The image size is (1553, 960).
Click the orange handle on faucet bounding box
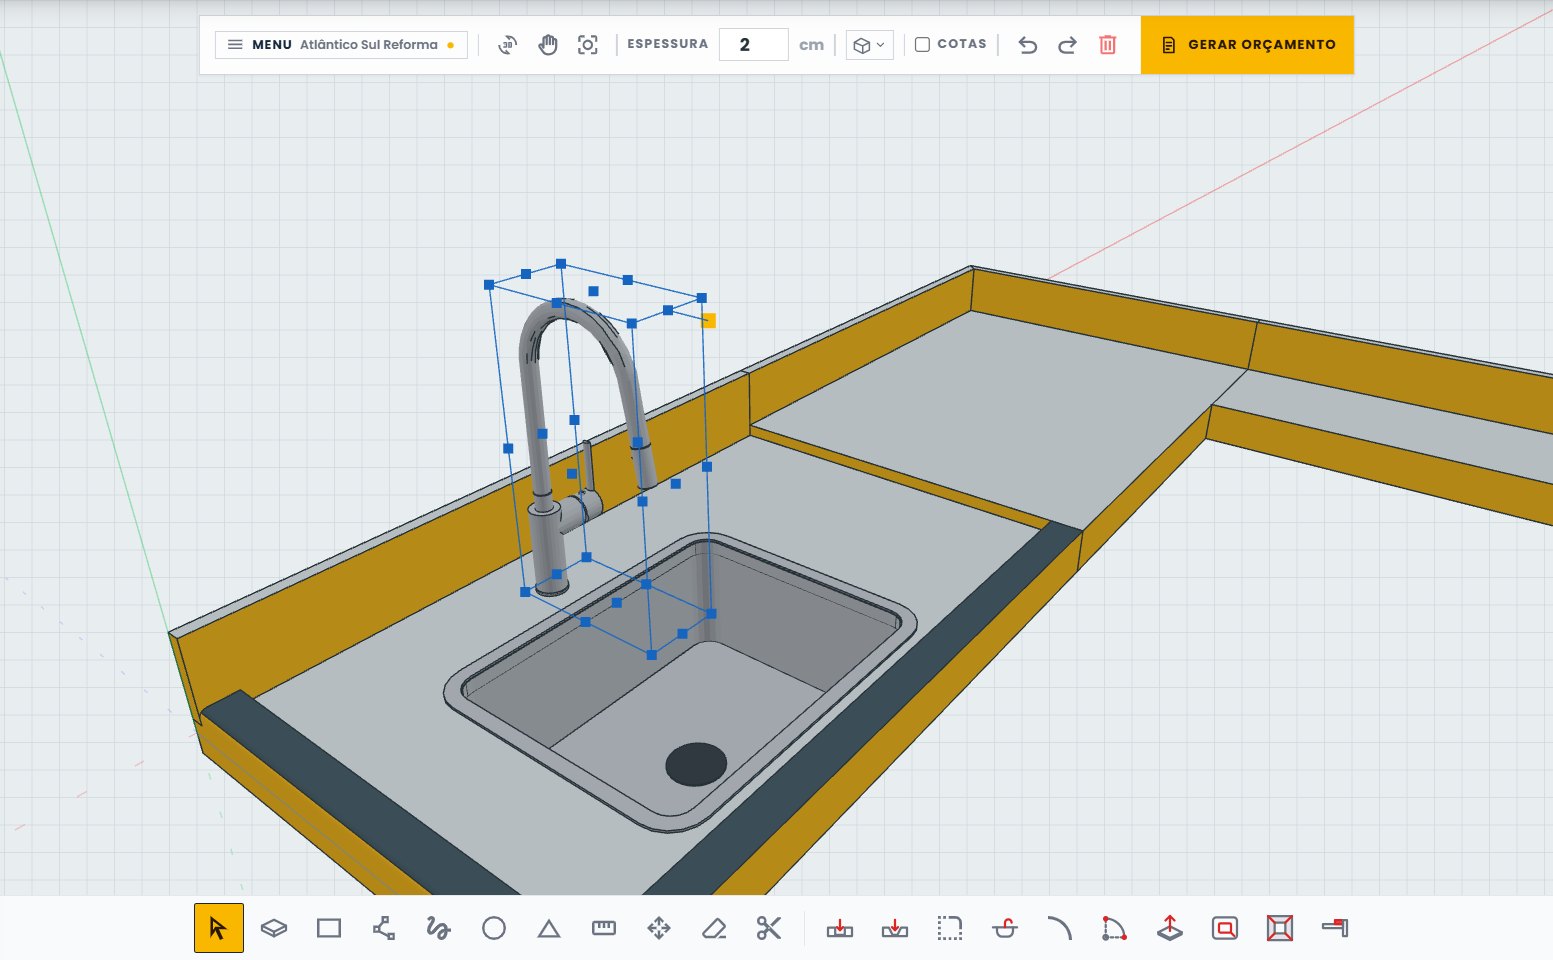(x=709, y=321)
